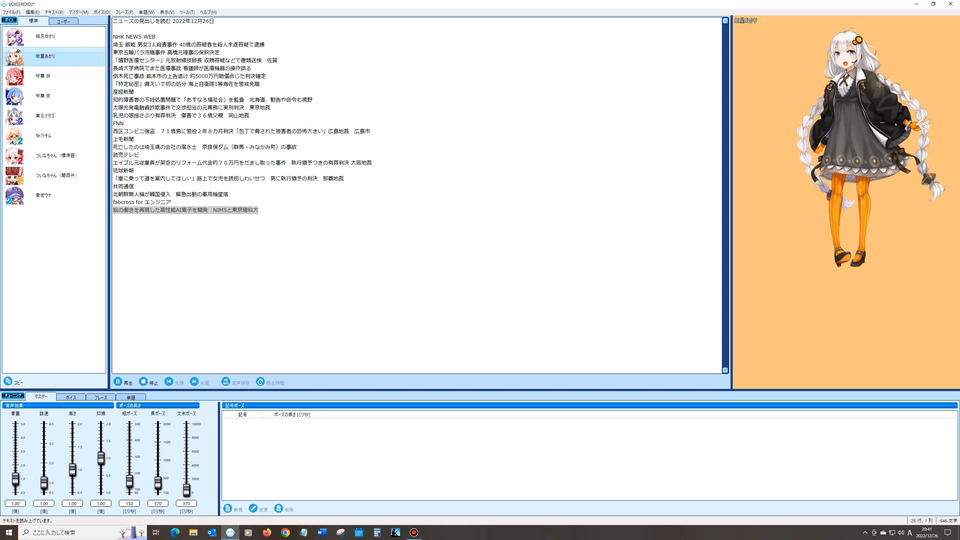960x540 pixels.
Task: Open Microsoft Edge from the taskbar
Action: point(174,533)
